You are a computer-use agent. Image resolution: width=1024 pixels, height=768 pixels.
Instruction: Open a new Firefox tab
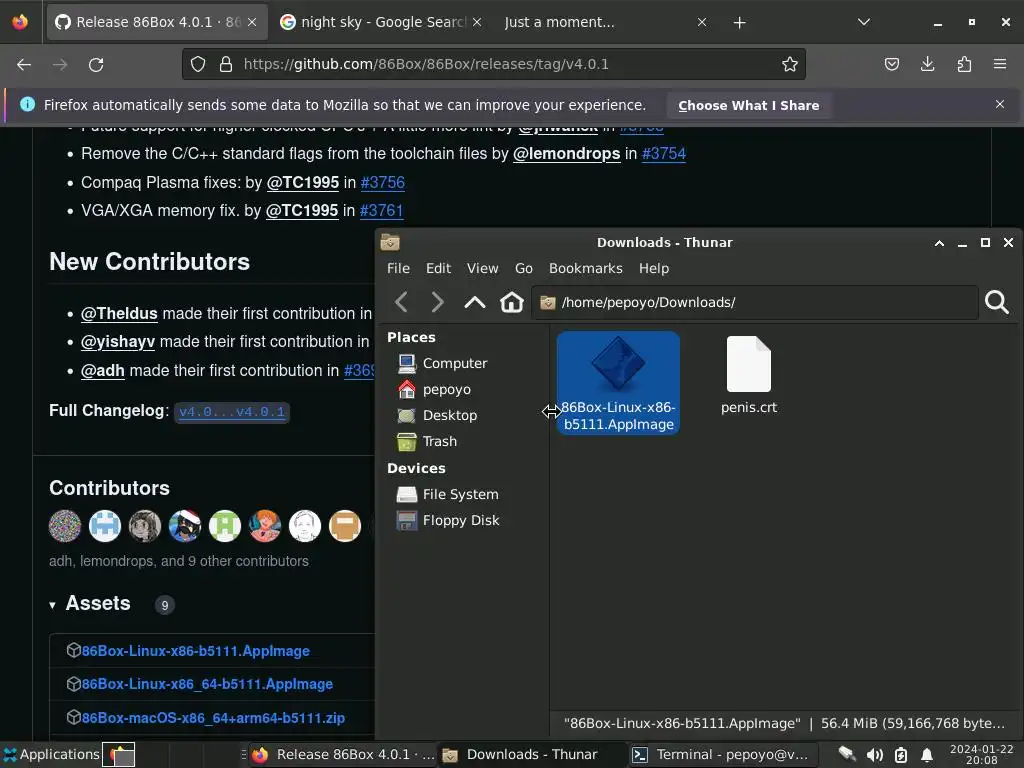[x=739, y=23]
